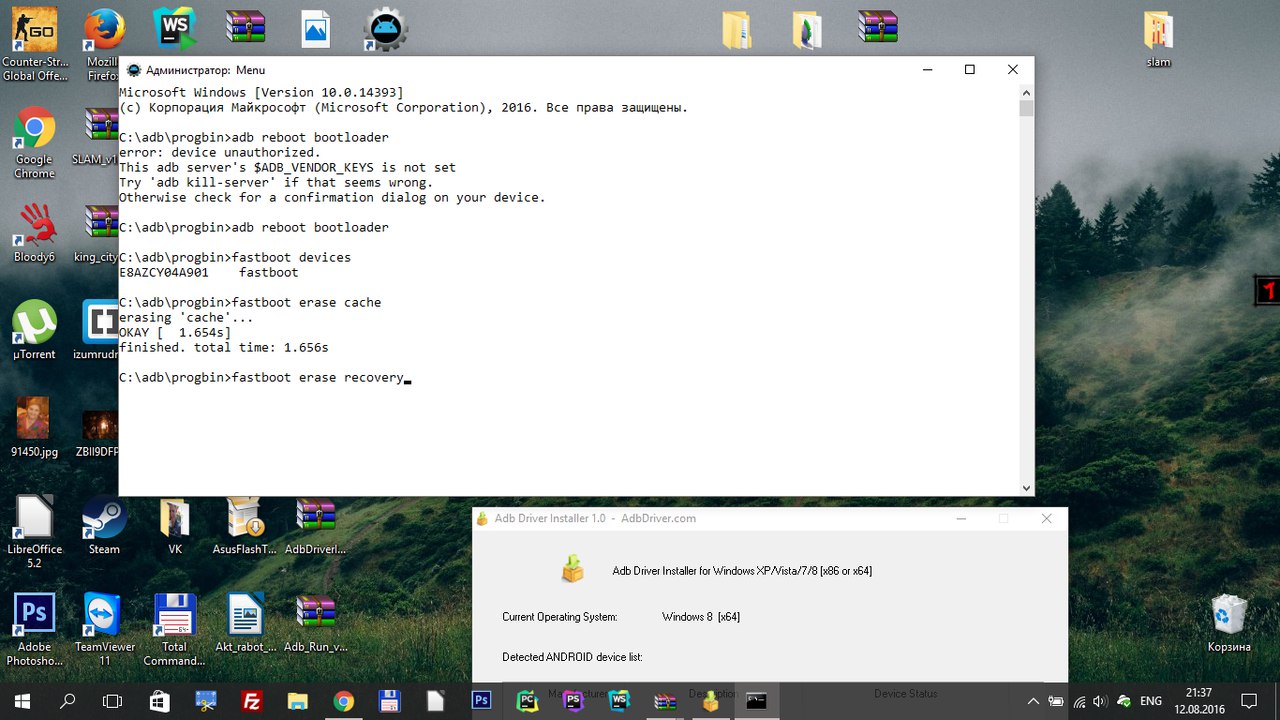1280x720 pixels.
Task: Open the LibreOffice 5.2 desktop icon
Action: coord(34,518)
